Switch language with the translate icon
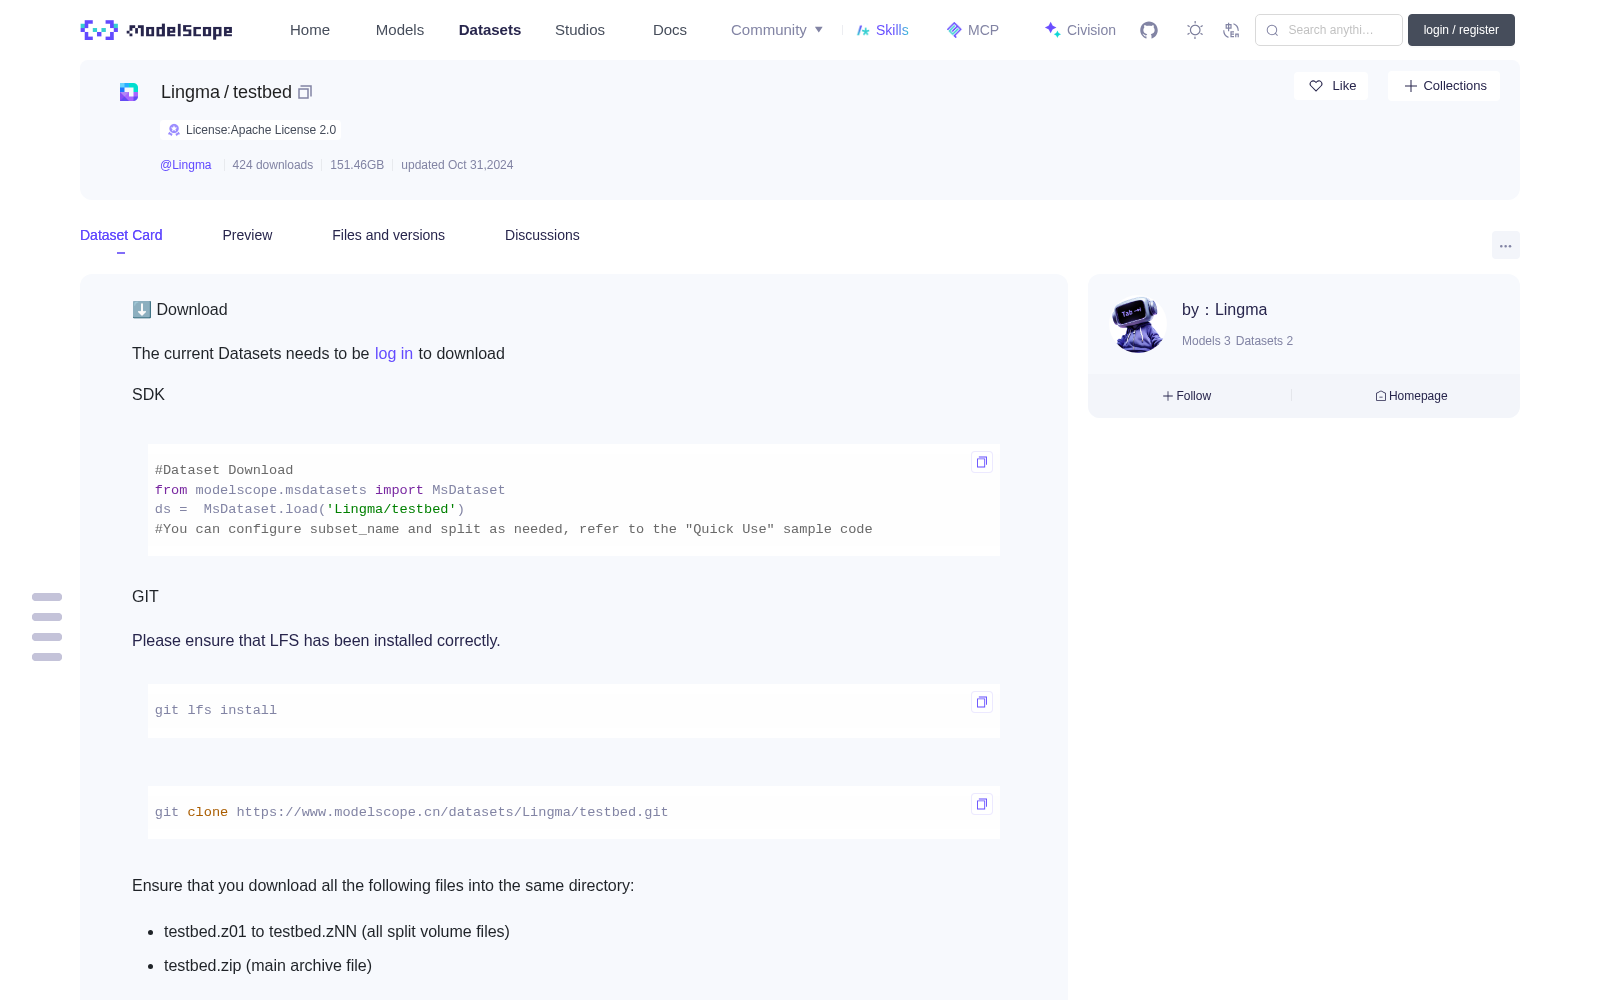 1232,30
